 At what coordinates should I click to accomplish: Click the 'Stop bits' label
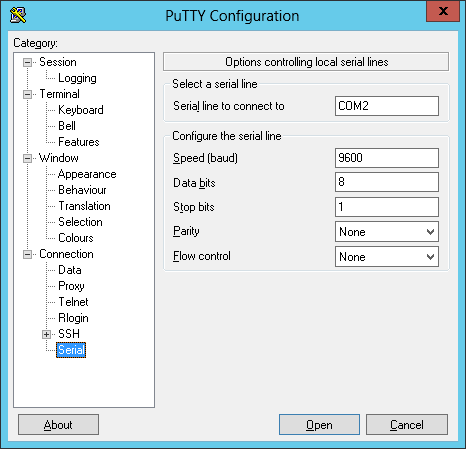click(194, 207)
